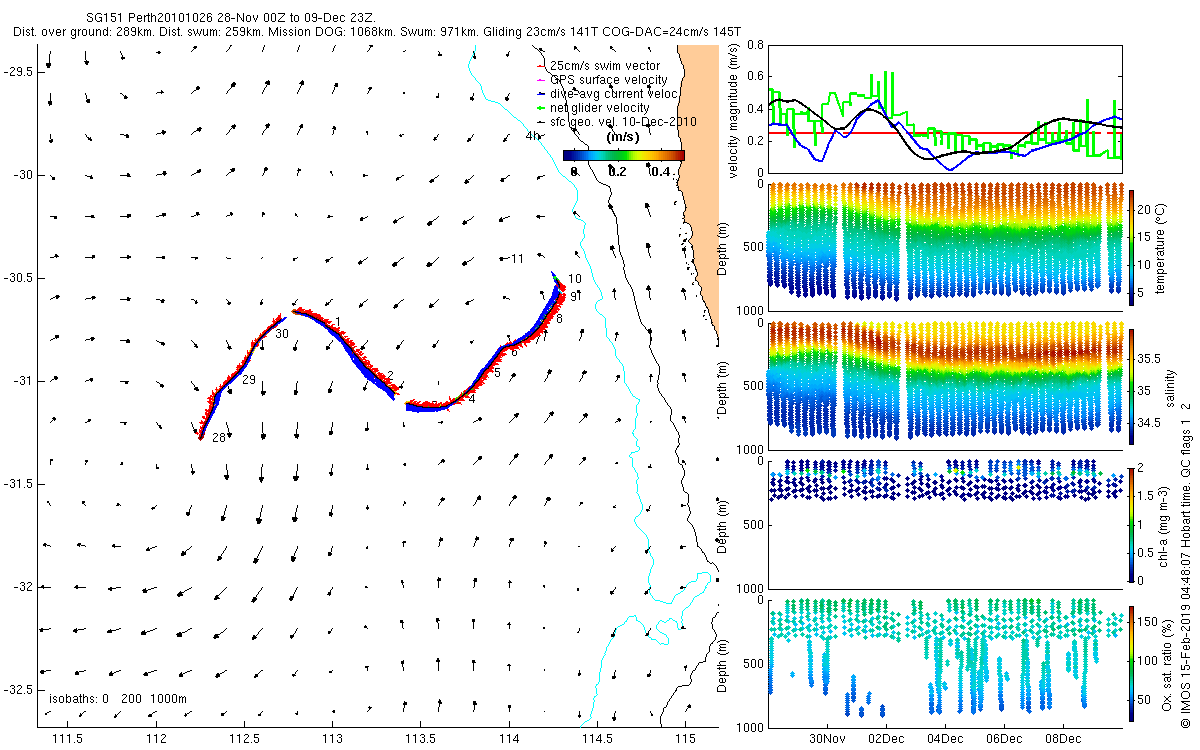Click the day "29" marker on the glider track
Viewport: 1200px width, 750px height.
(x=248, y=380)
